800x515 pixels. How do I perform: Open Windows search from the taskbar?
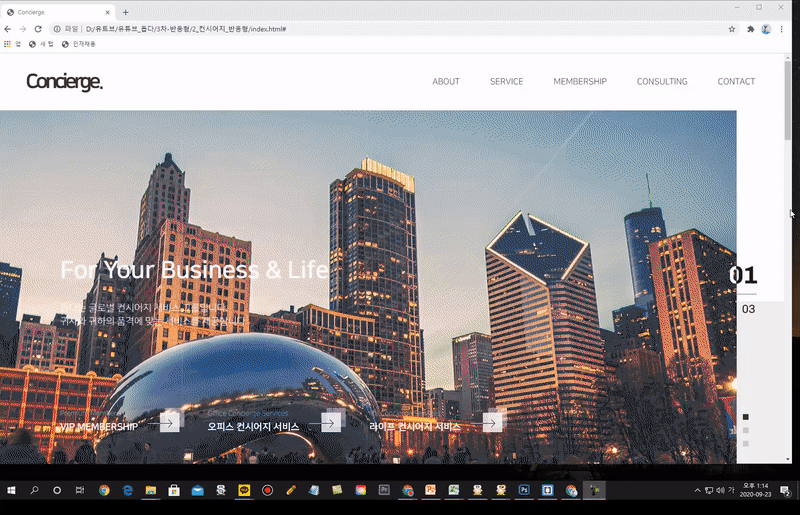[x=34, y=491]
